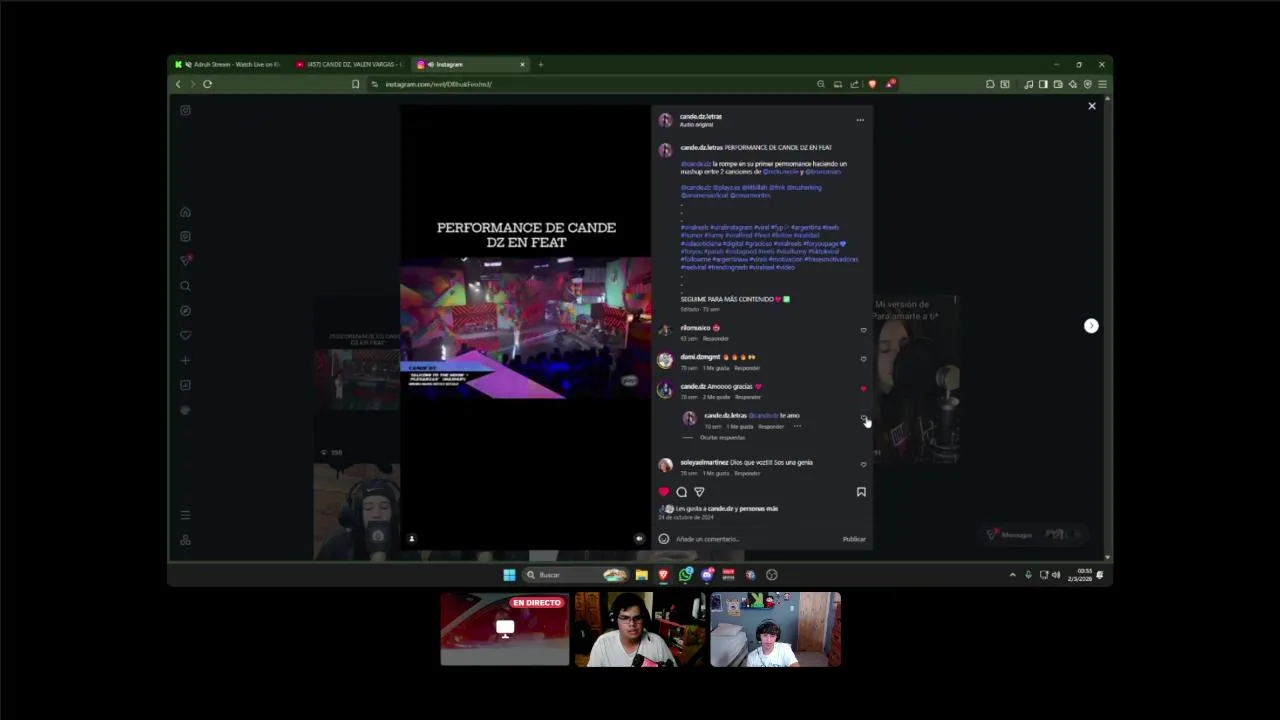Viewport: 1280px width, 720px height.
Task: Open Mensajes floating button
Action: click(1033, 534)
